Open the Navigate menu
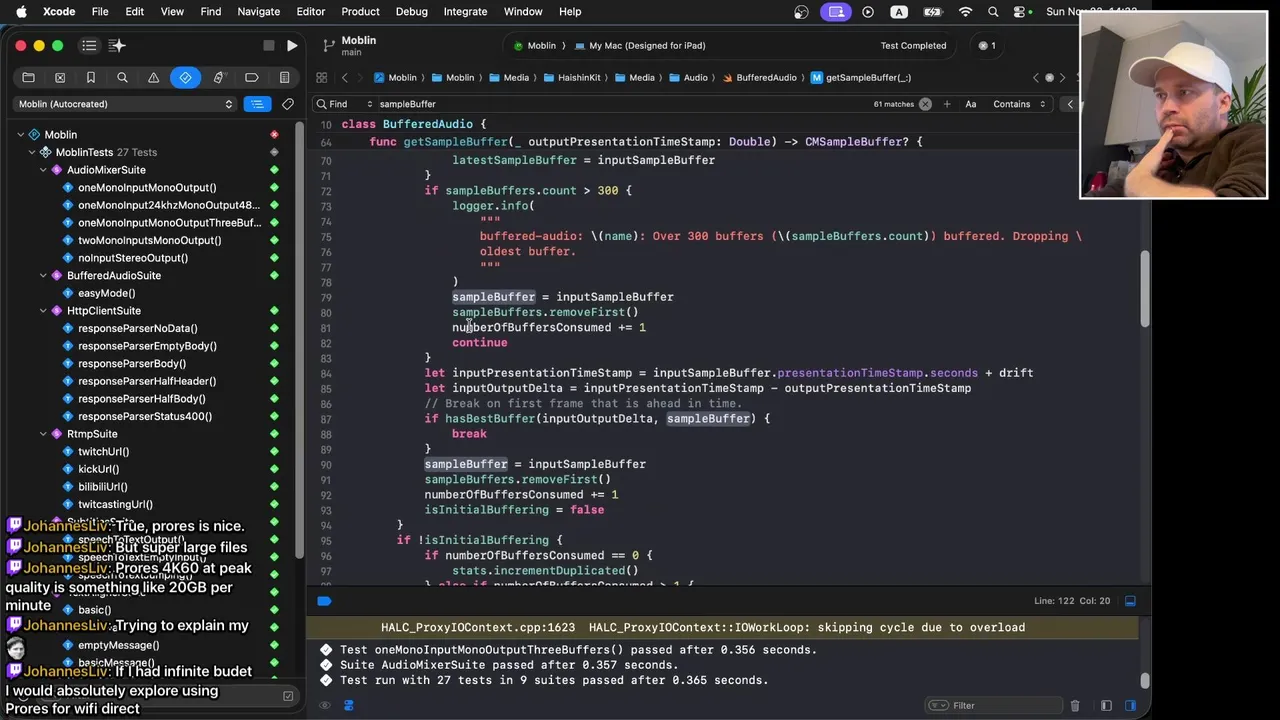 [x=258, y=12]
